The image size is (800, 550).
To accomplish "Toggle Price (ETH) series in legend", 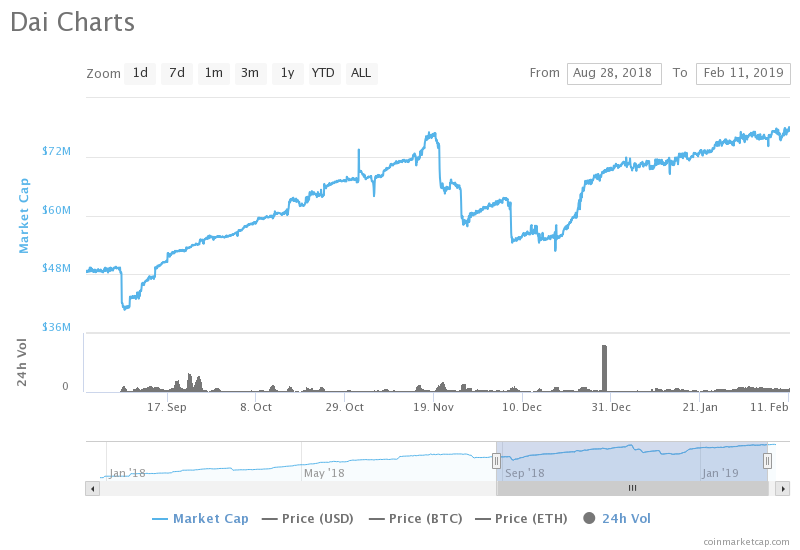I will point(521,519).
